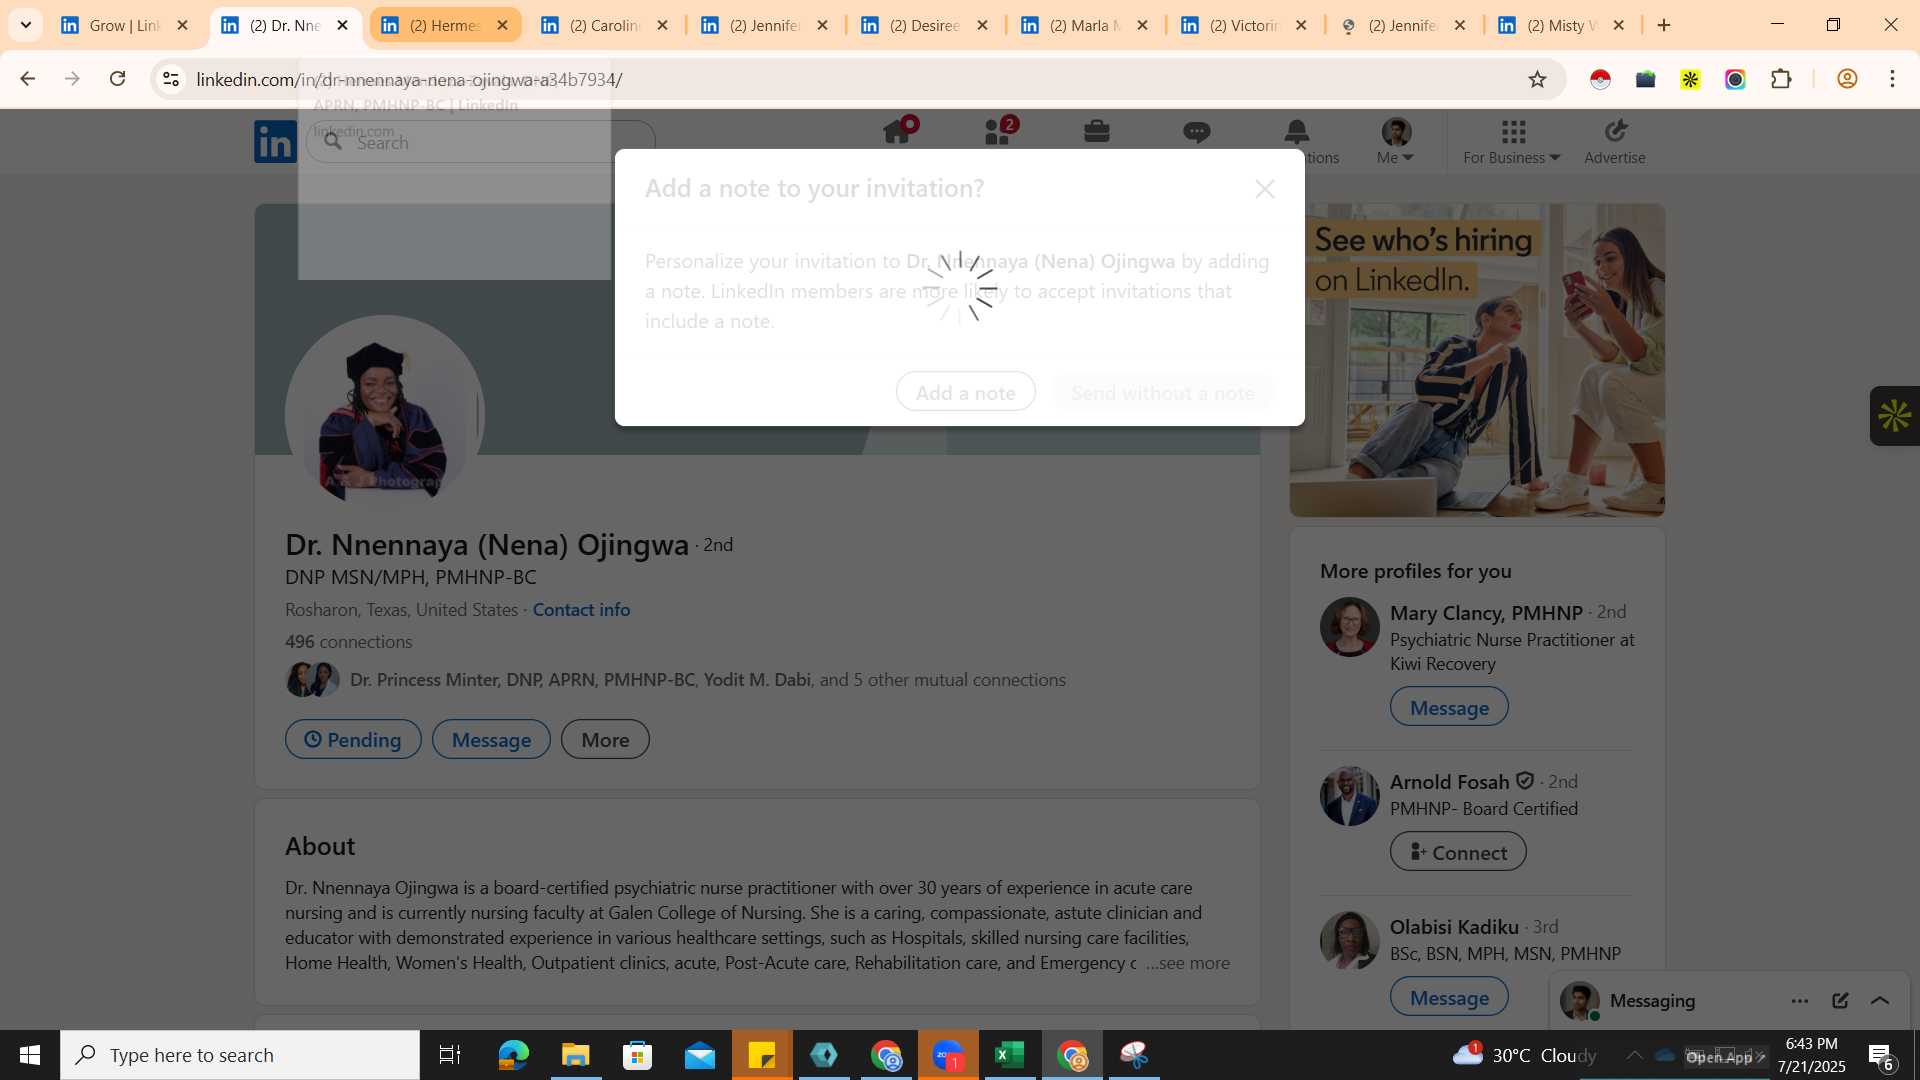1920x1080 pixels.
Task: Close the Add a note dialog
Action: coord(1265,189)
